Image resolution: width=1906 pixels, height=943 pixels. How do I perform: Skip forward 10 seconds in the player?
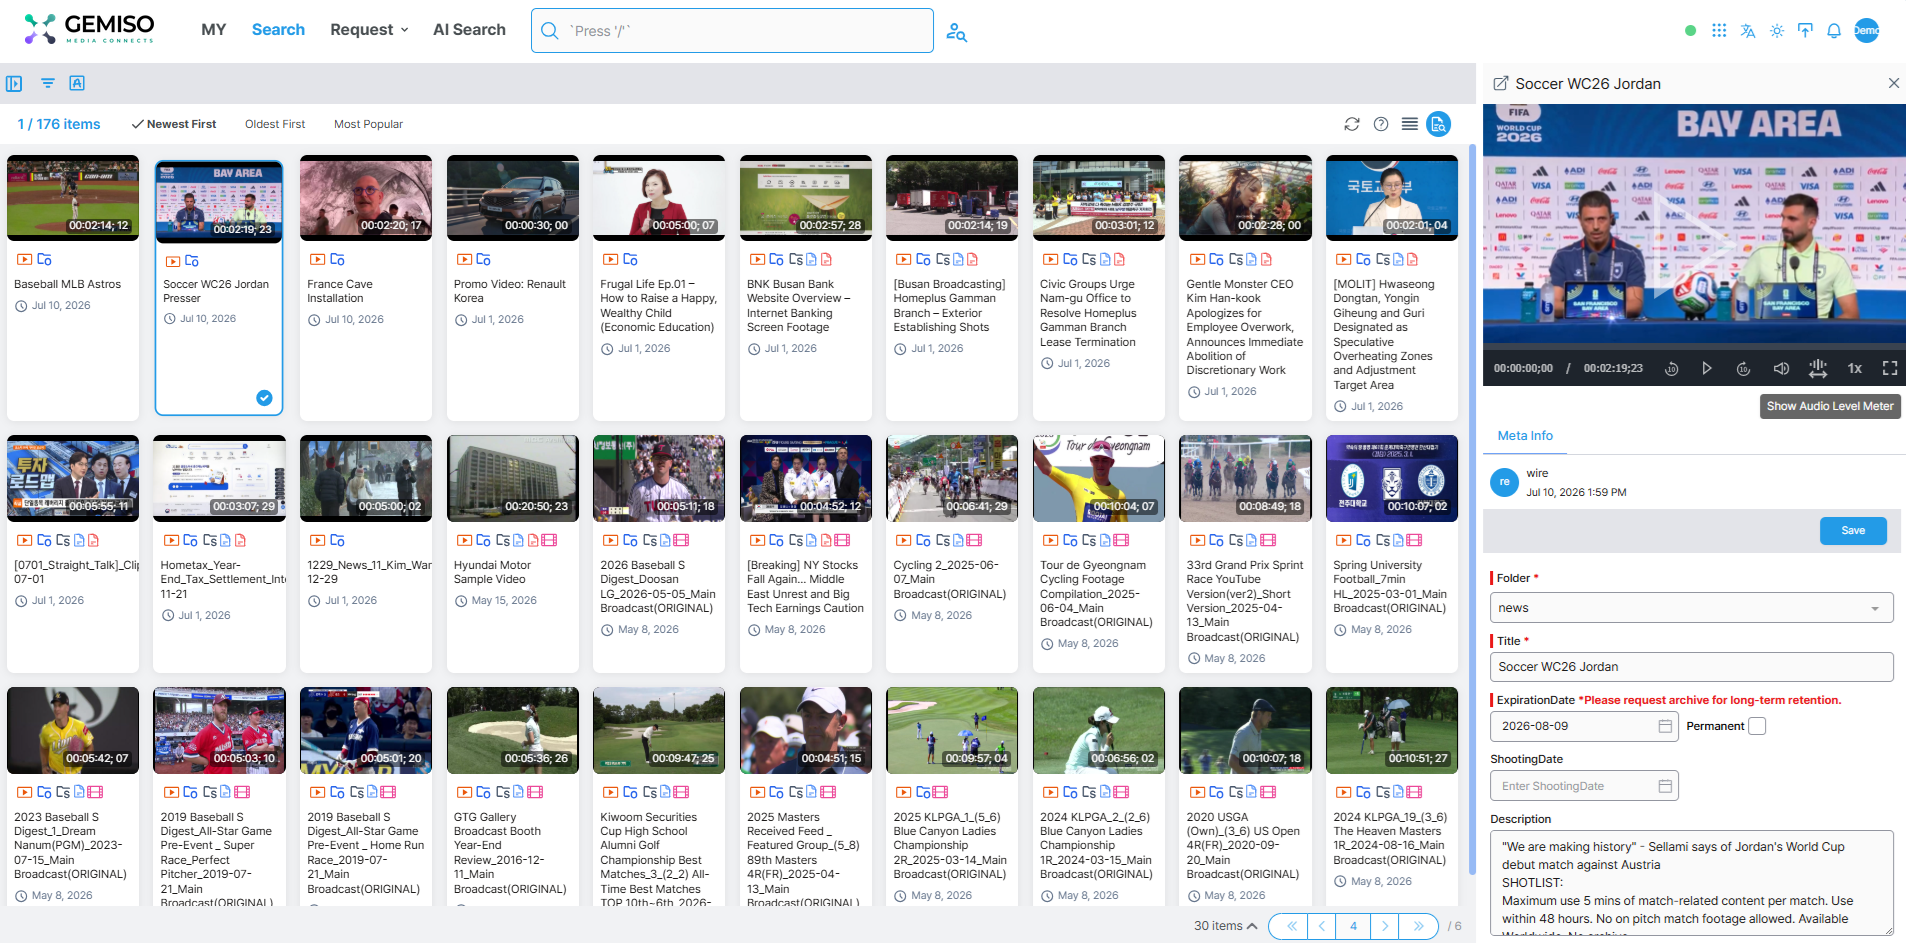1743,368
